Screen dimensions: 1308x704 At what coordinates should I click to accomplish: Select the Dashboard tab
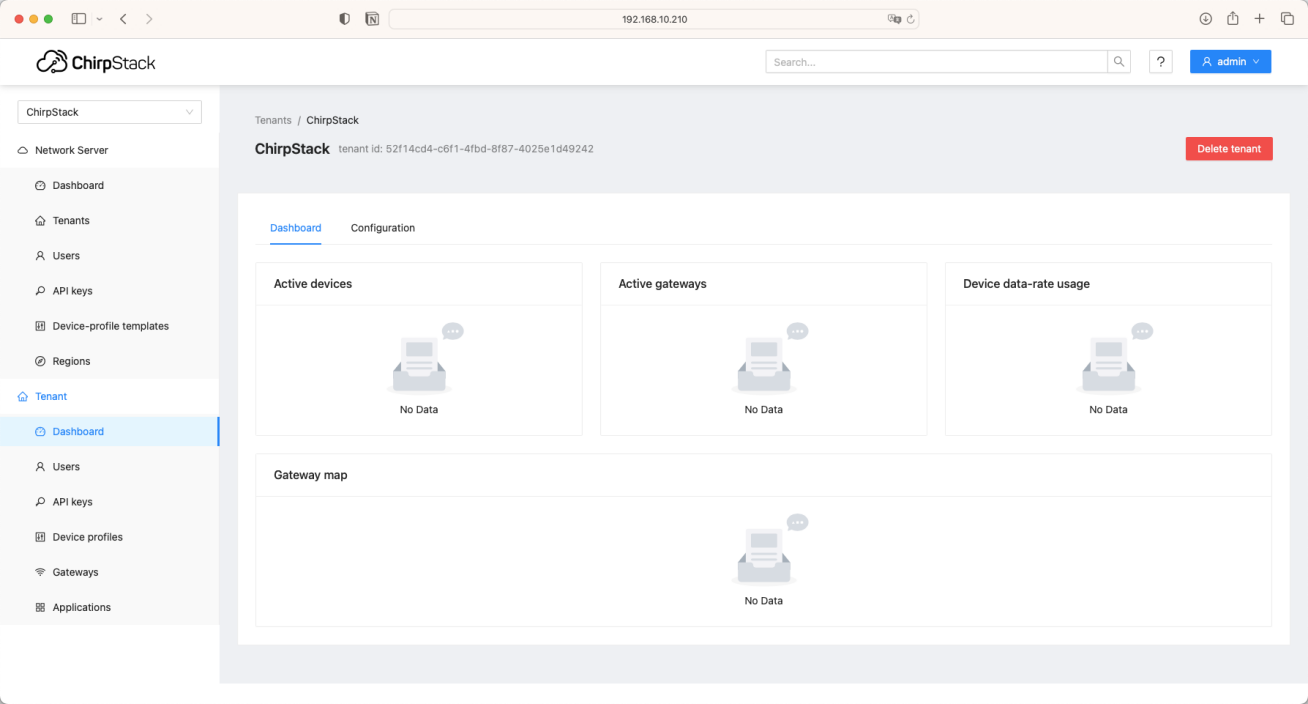click(x=295, y=228)
